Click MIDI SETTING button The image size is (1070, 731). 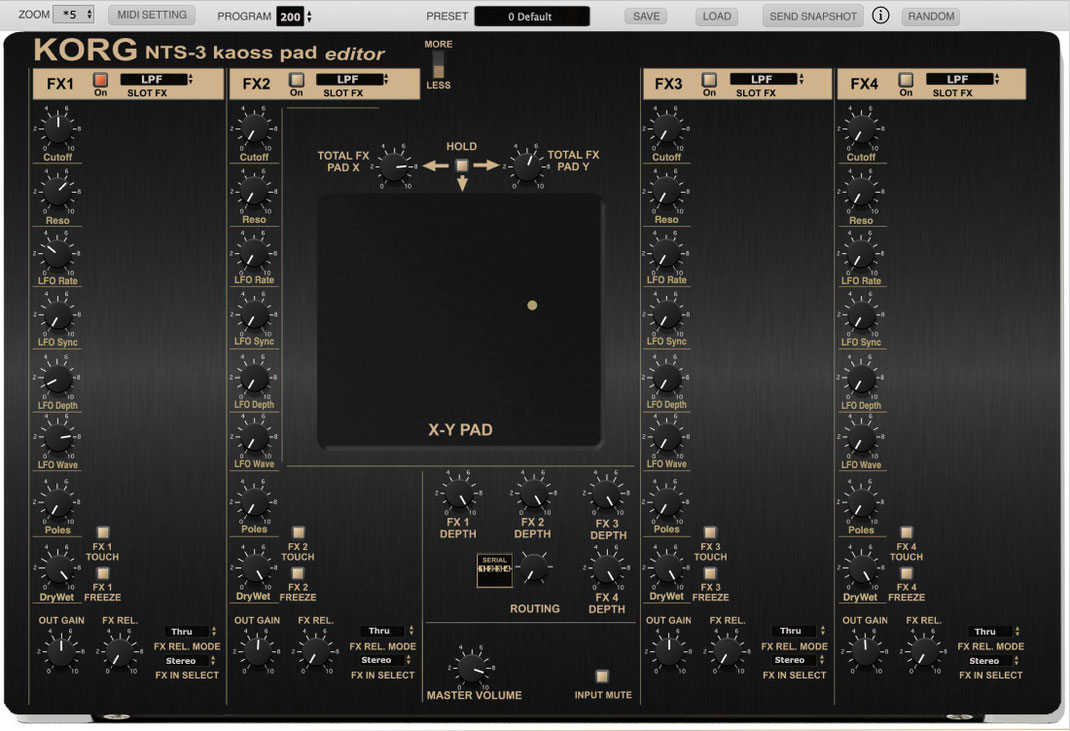pyautogui.click(x=151, y=15)
